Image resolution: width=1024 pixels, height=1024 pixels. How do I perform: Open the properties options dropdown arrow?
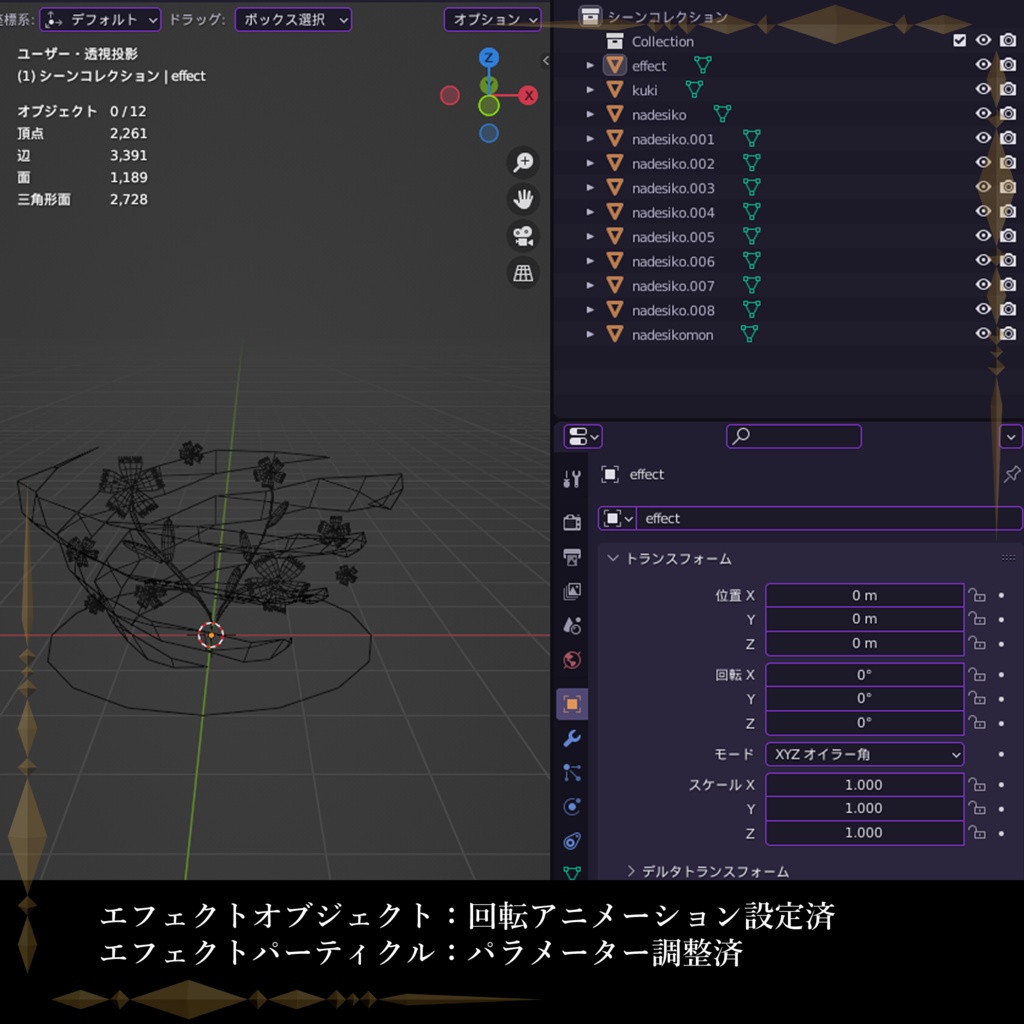pos(1010,436)
